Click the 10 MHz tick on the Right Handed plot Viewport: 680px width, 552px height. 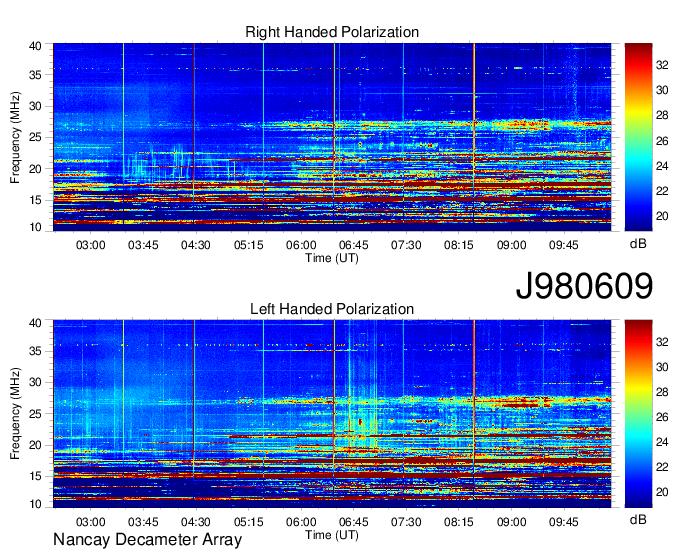pos(35,227)
